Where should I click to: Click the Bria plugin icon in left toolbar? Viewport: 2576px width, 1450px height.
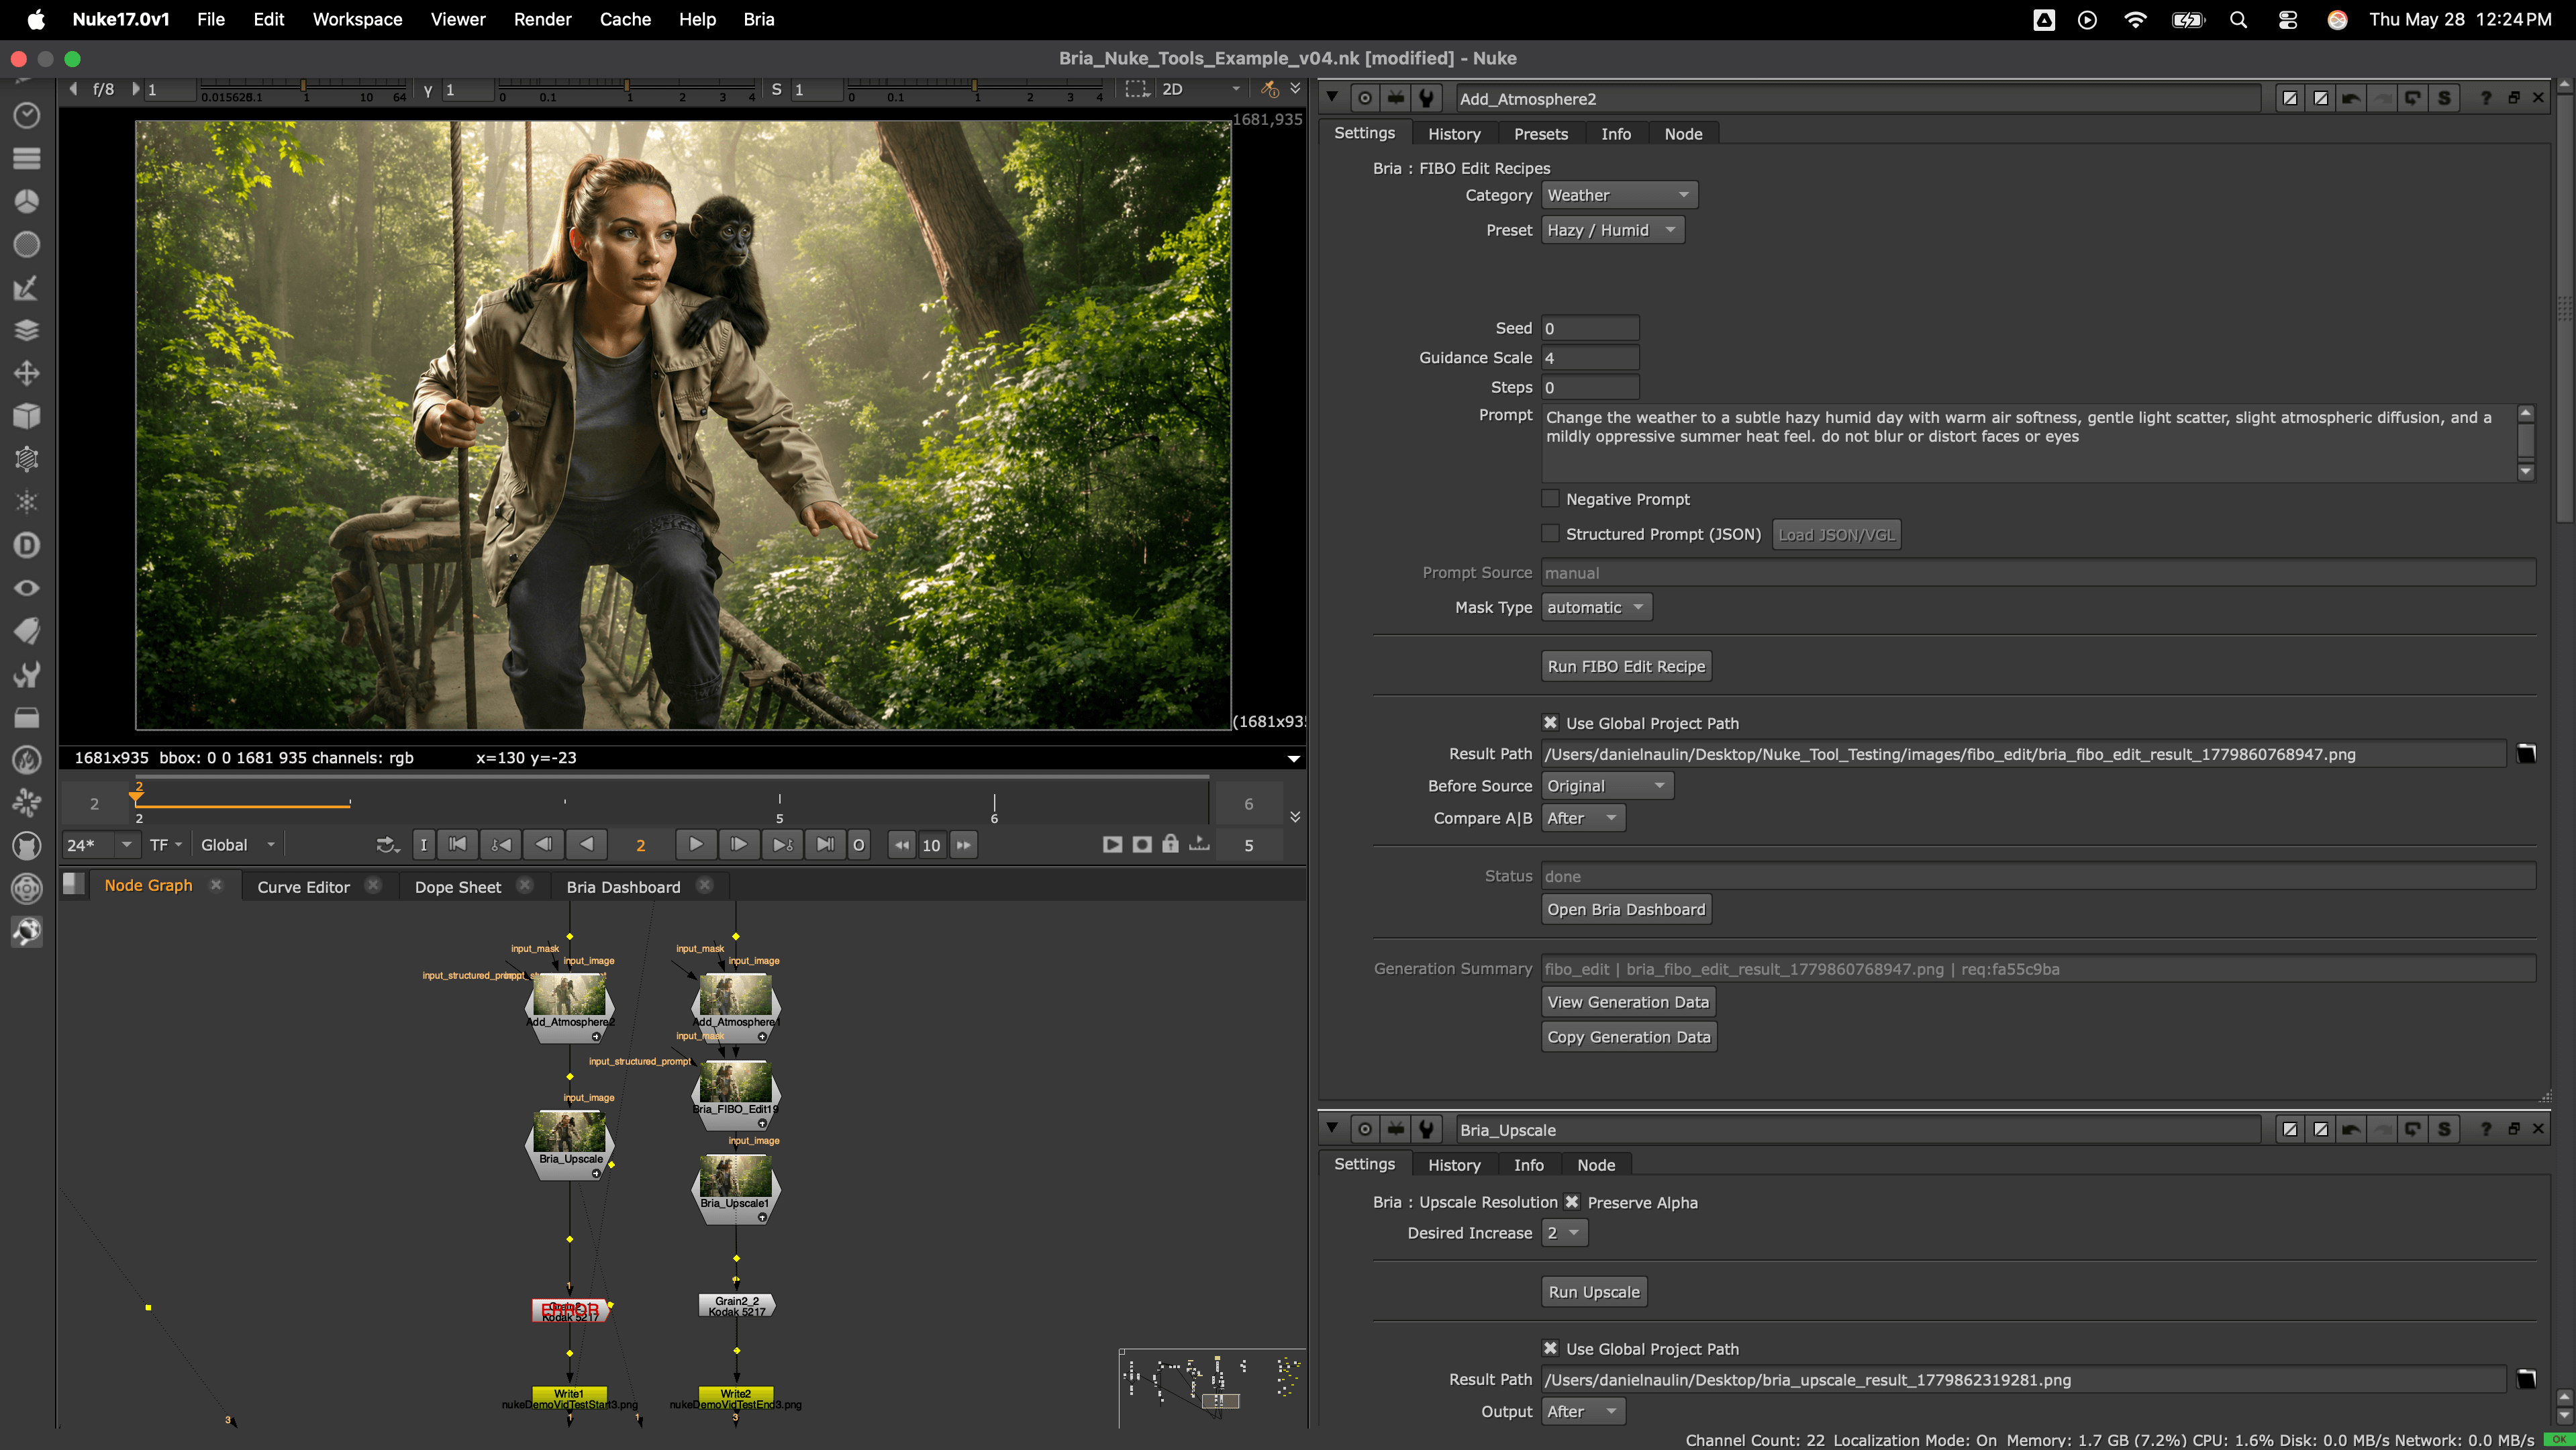[x=27, y=932]
